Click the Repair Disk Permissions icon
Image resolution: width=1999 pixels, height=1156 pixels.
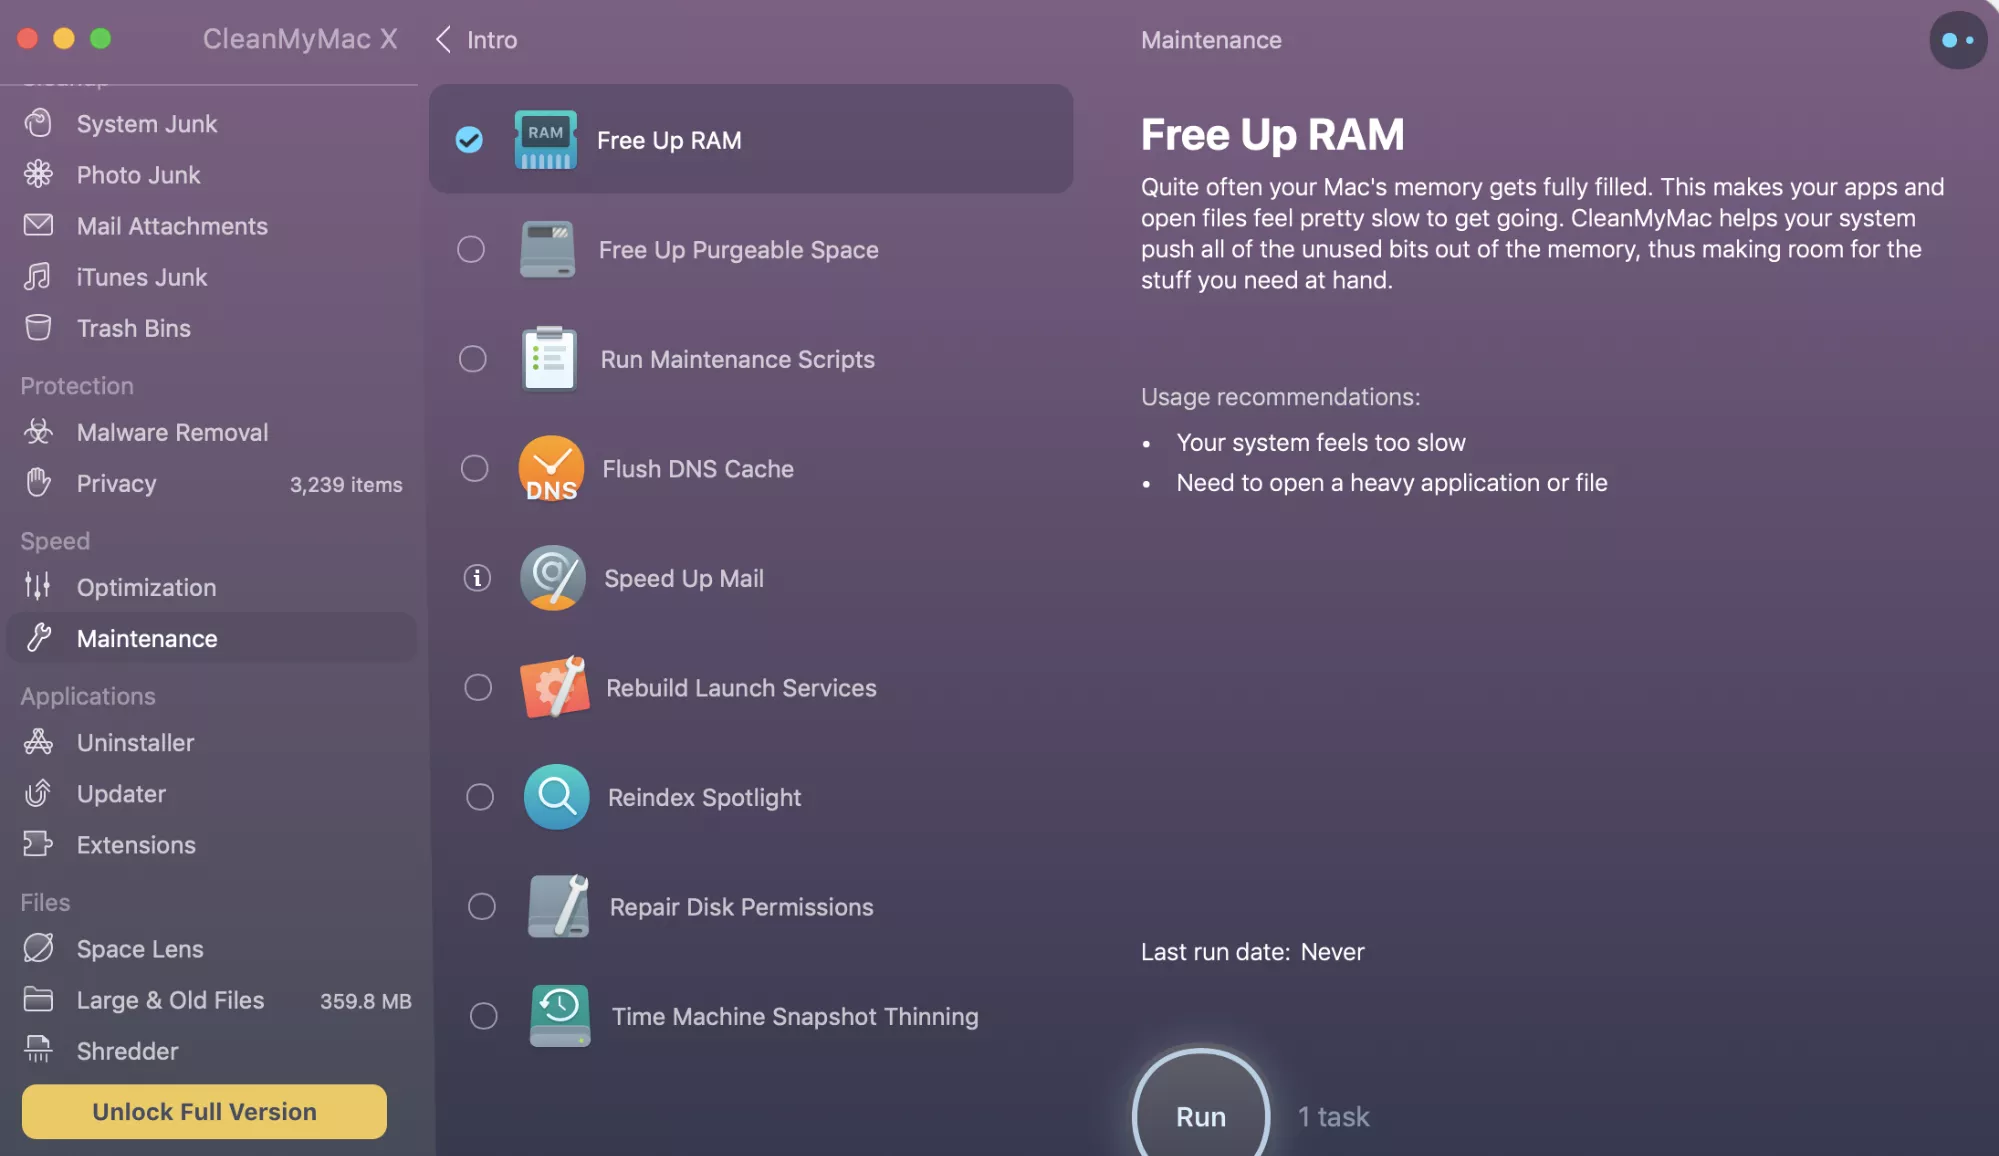coord(559,906)
